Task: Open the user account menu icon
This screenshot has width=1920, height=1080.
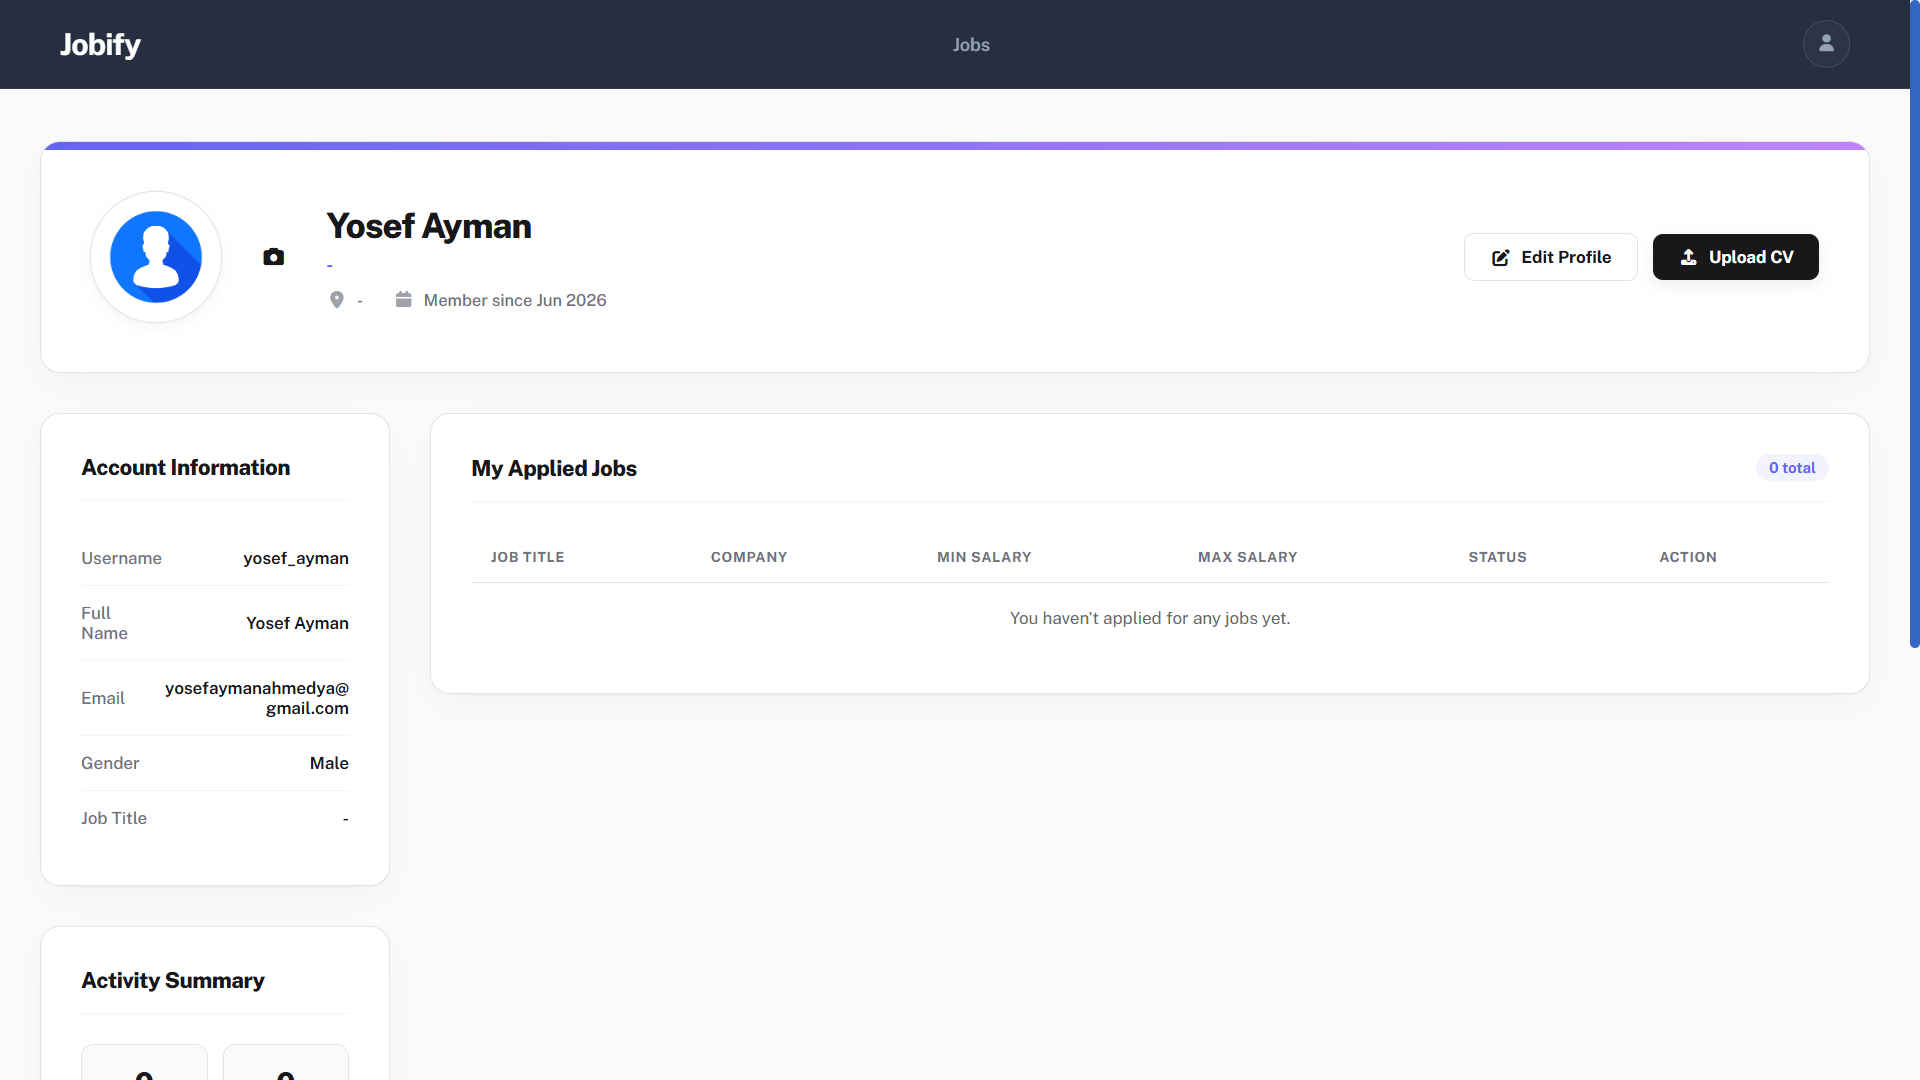Action: (1826, 44)
